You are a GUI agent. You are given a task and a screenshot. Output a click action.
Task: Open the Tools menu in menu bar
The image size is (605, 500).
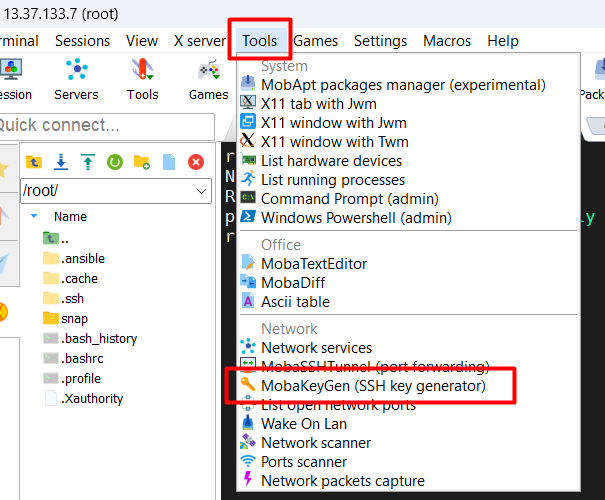[x=259, y=41]
